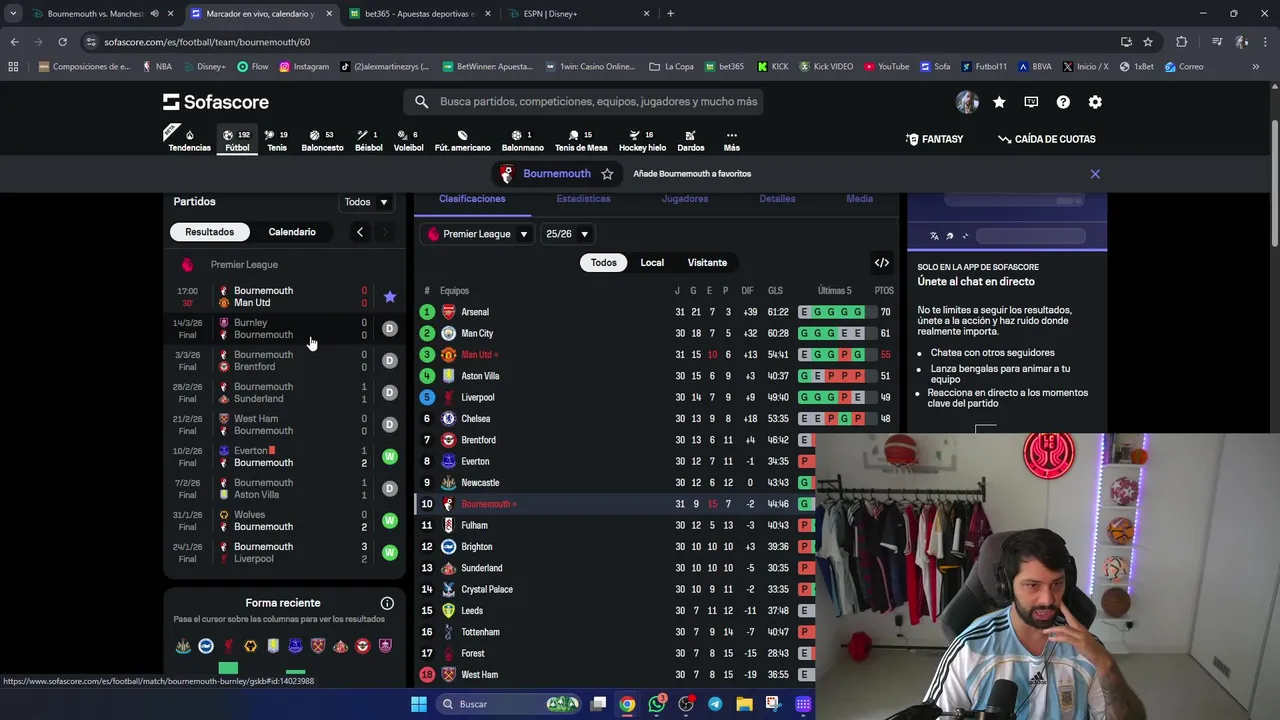Show more bookmarks chevron

[x=1255, y=67]
